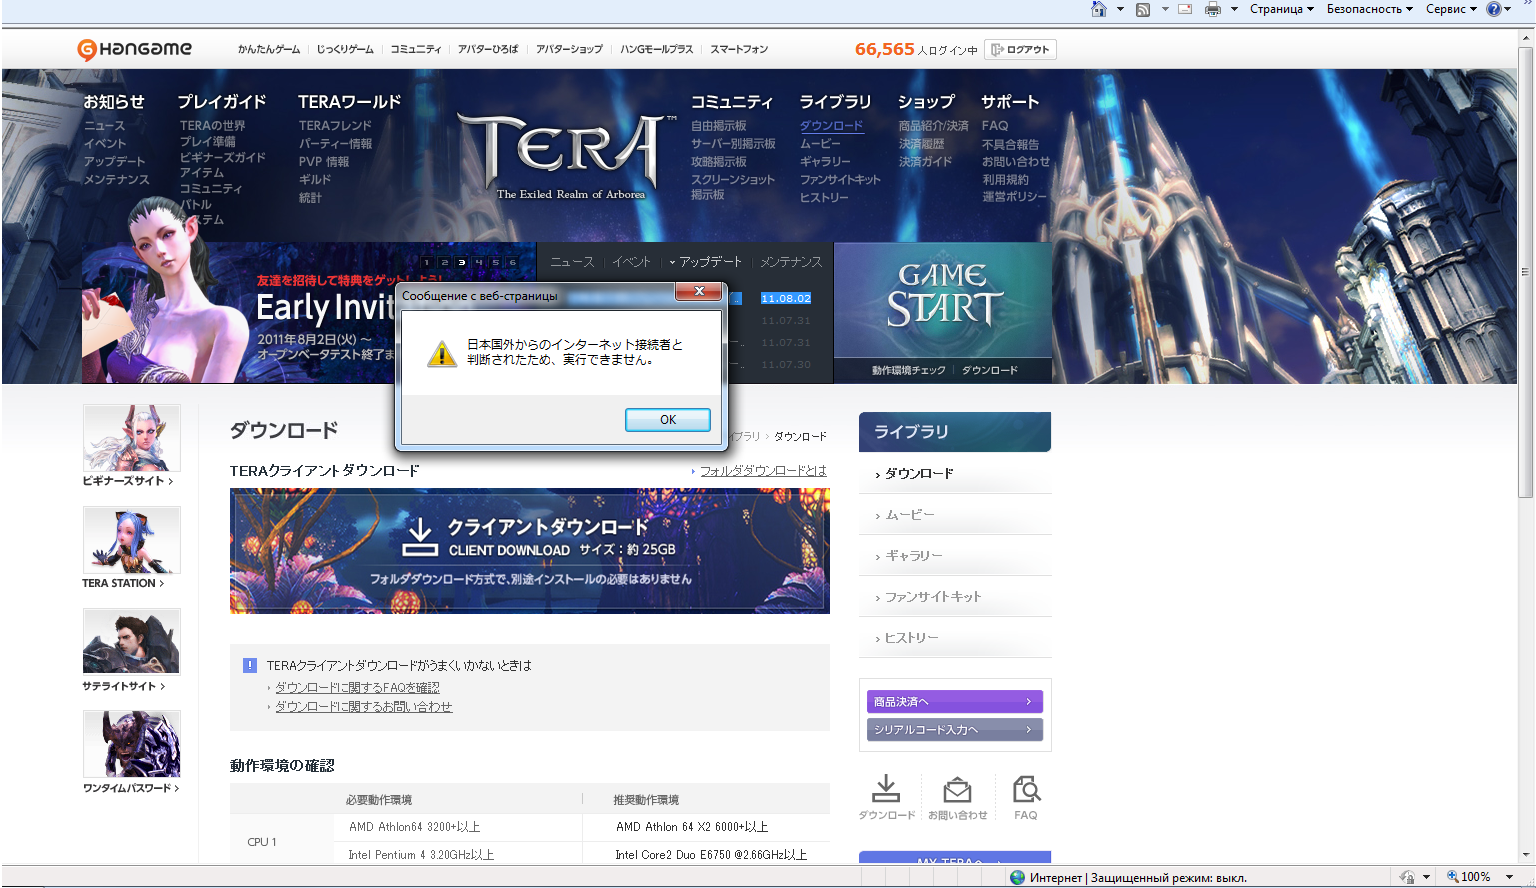Open the RSS feeds icon in the toolbar
This screenshot has width=1536, height=888.
pos(1143,9)
